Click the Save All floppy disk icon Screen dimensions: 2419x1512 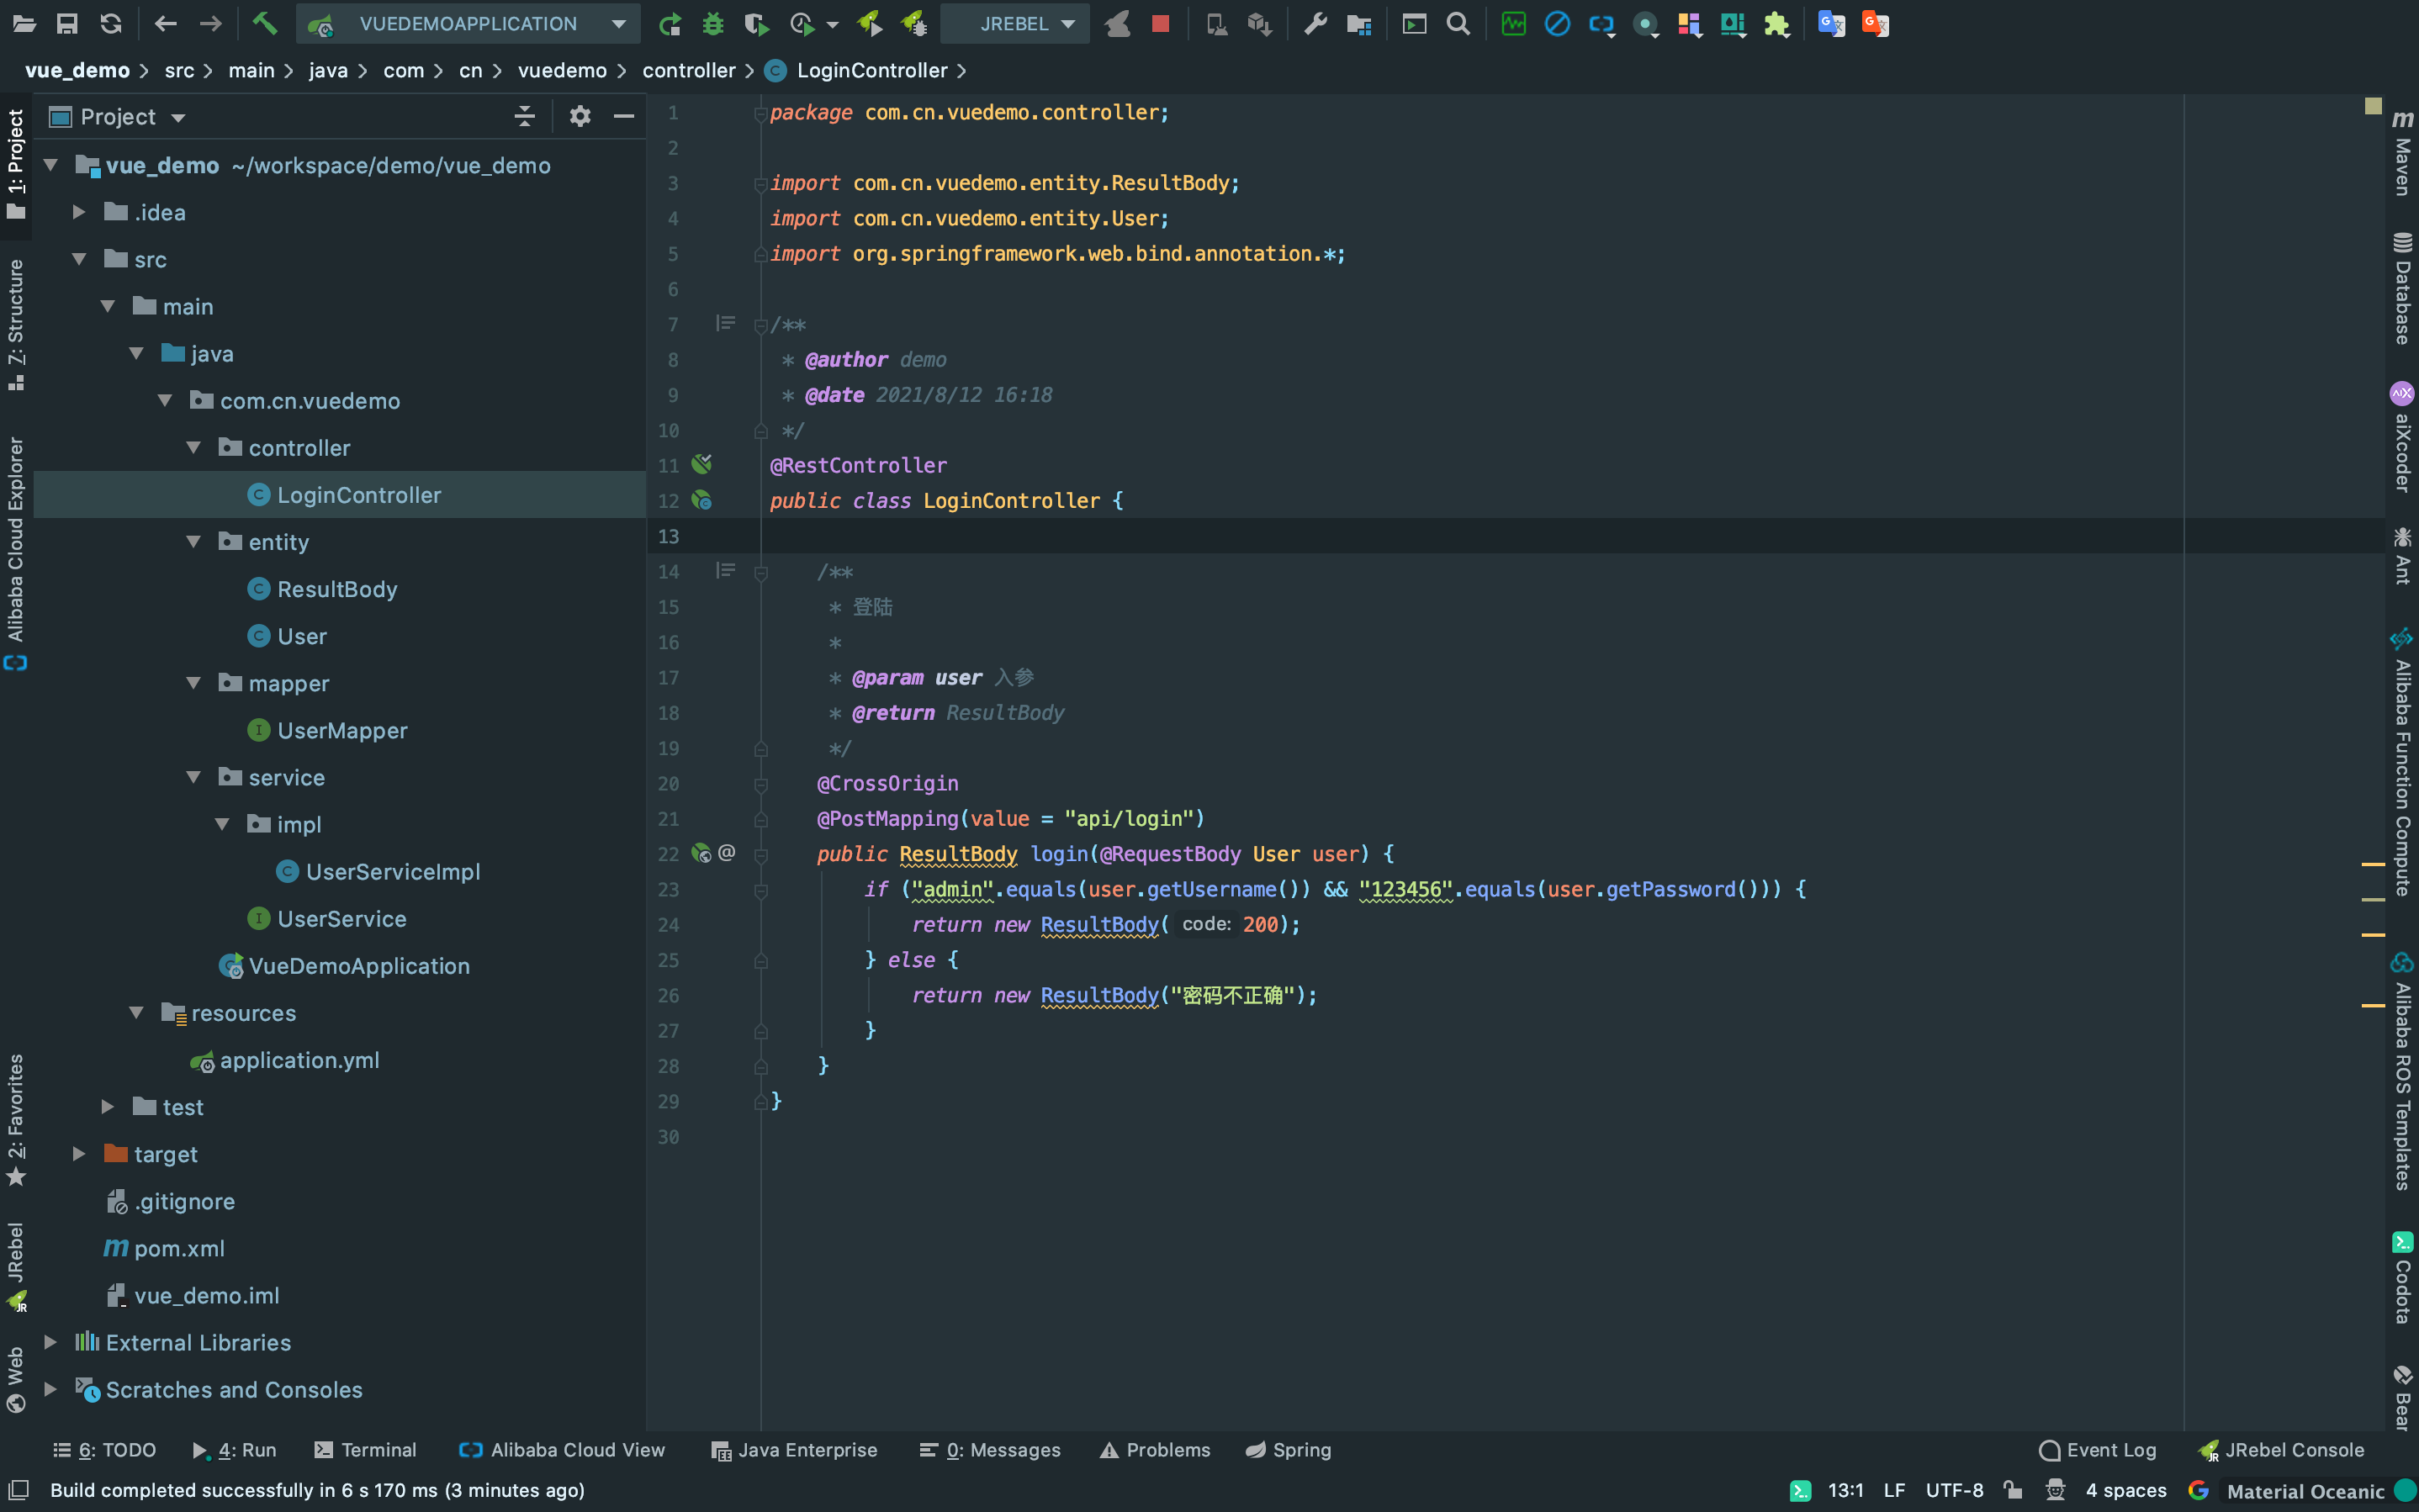pos(67,23)
